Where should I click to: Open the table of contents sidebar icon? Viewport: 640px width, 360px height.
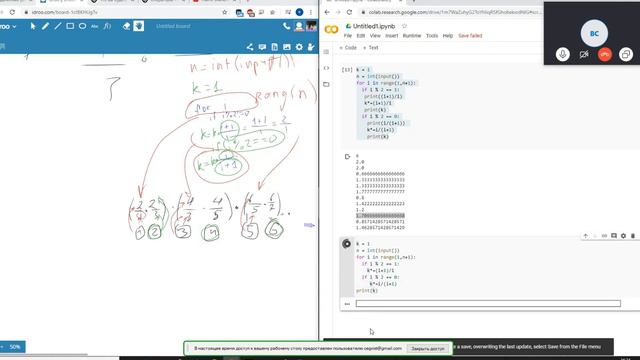(x=326, y=52)
